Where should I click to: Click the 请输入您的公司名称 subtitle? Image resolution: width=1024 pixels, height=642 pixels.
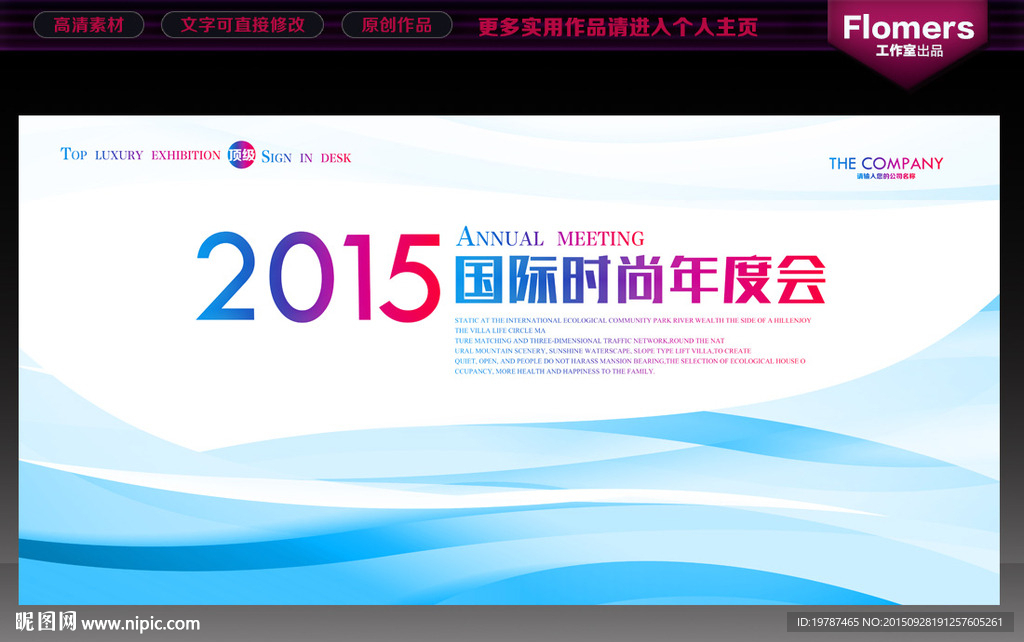tap(886, 176)
